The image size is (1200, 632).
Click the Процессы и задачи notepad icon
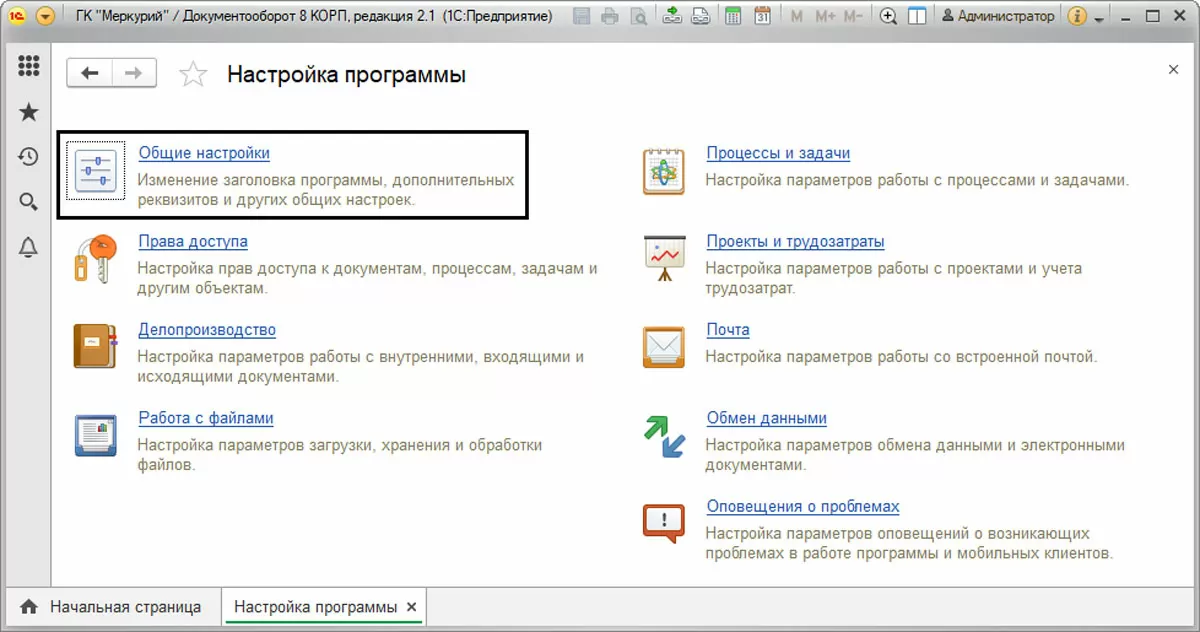pos(664,171)
